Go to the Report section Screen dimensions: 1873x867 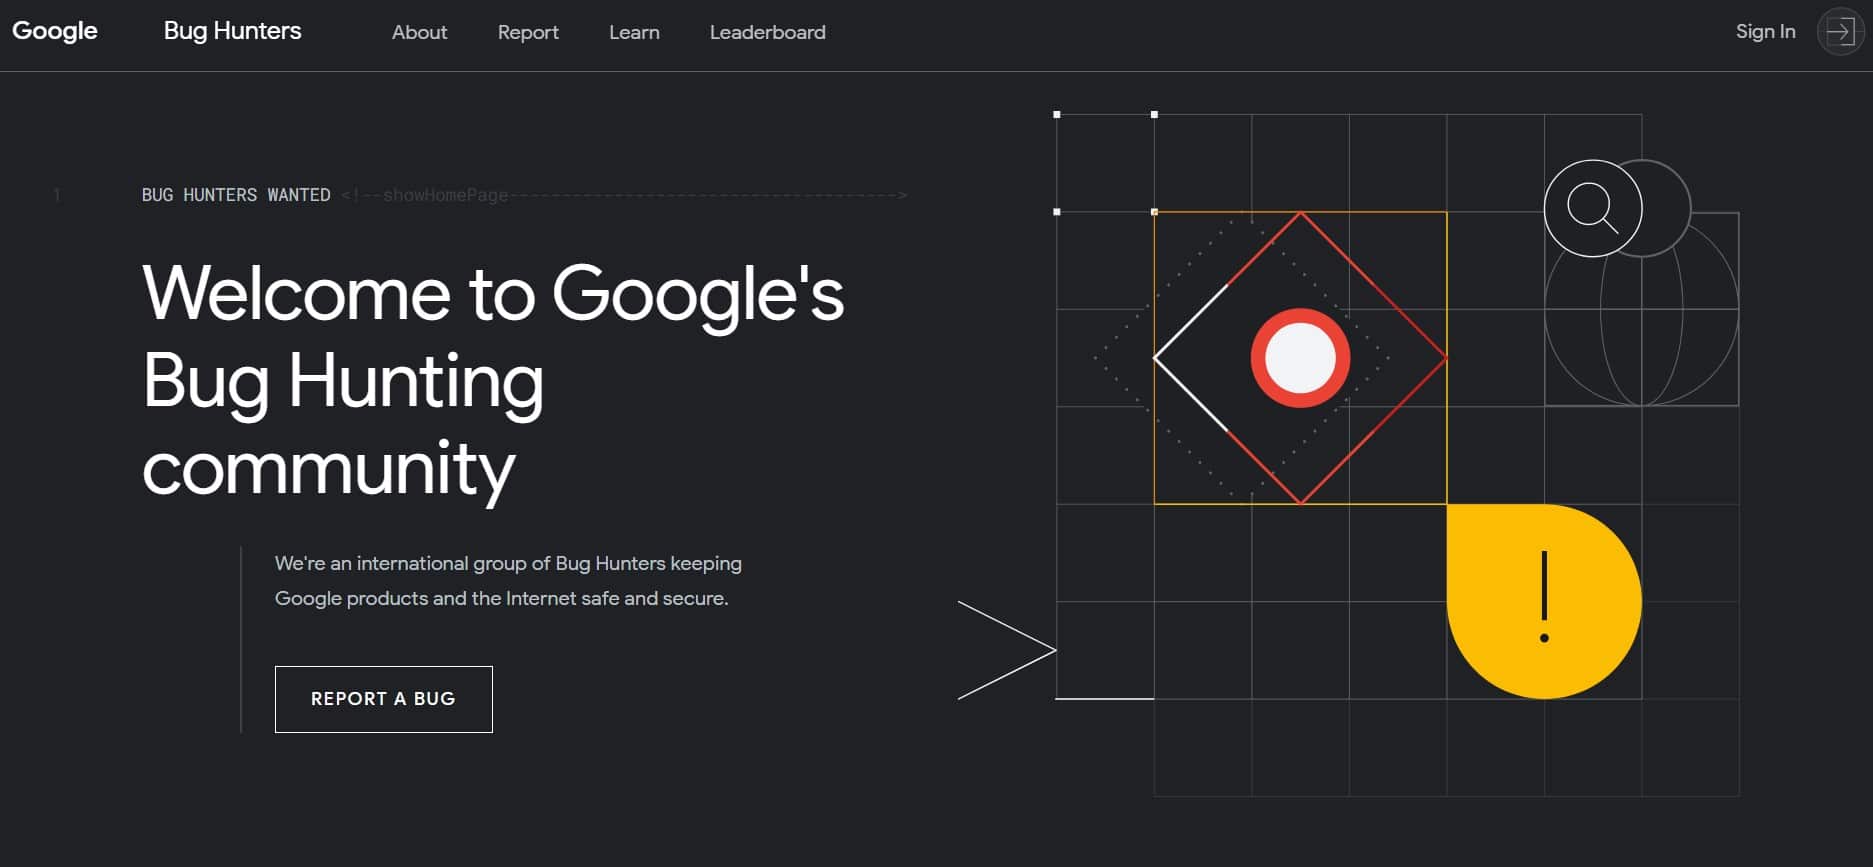528,32
